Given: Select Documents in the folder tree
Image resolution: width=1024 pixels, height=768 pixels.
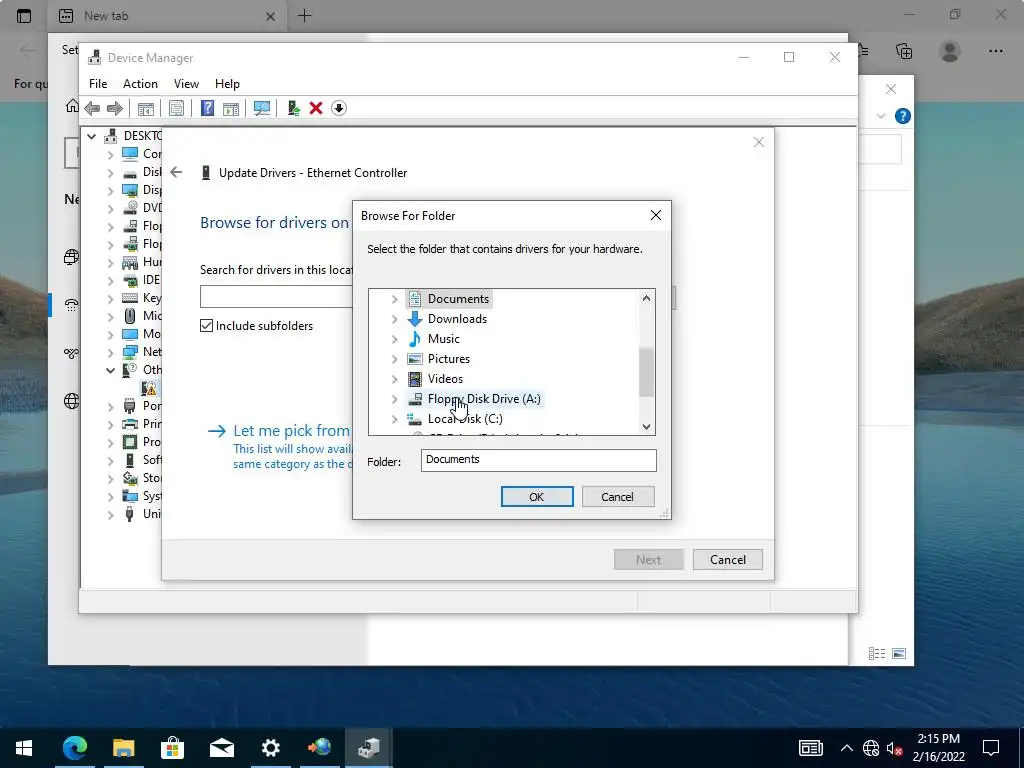Looking at the screenshot, I should pos(458,299).
